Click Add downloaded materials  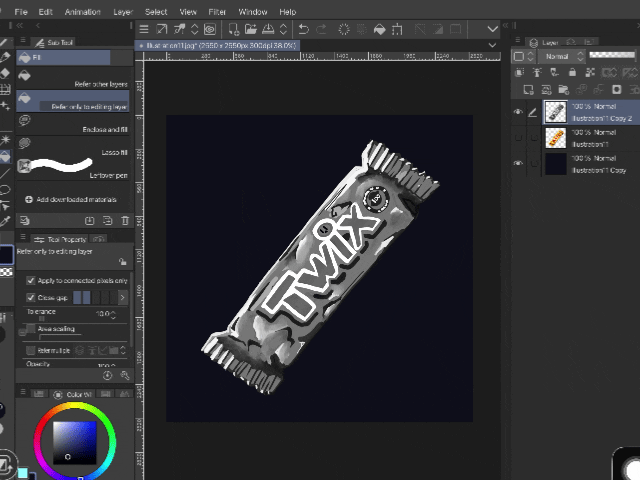point(71,200)
